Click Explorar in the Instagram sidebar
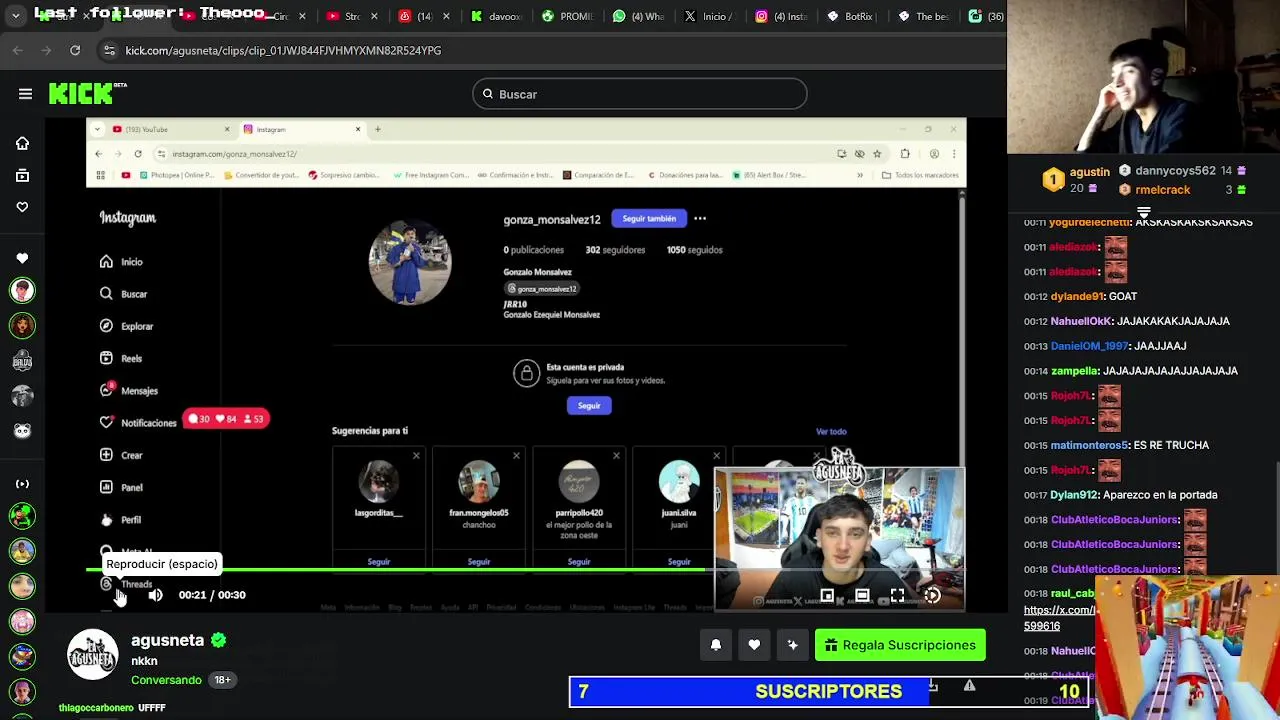Image resolution: width=1280 pixels, height=720 pixels. pyautogui.click(x=126, y=326)
